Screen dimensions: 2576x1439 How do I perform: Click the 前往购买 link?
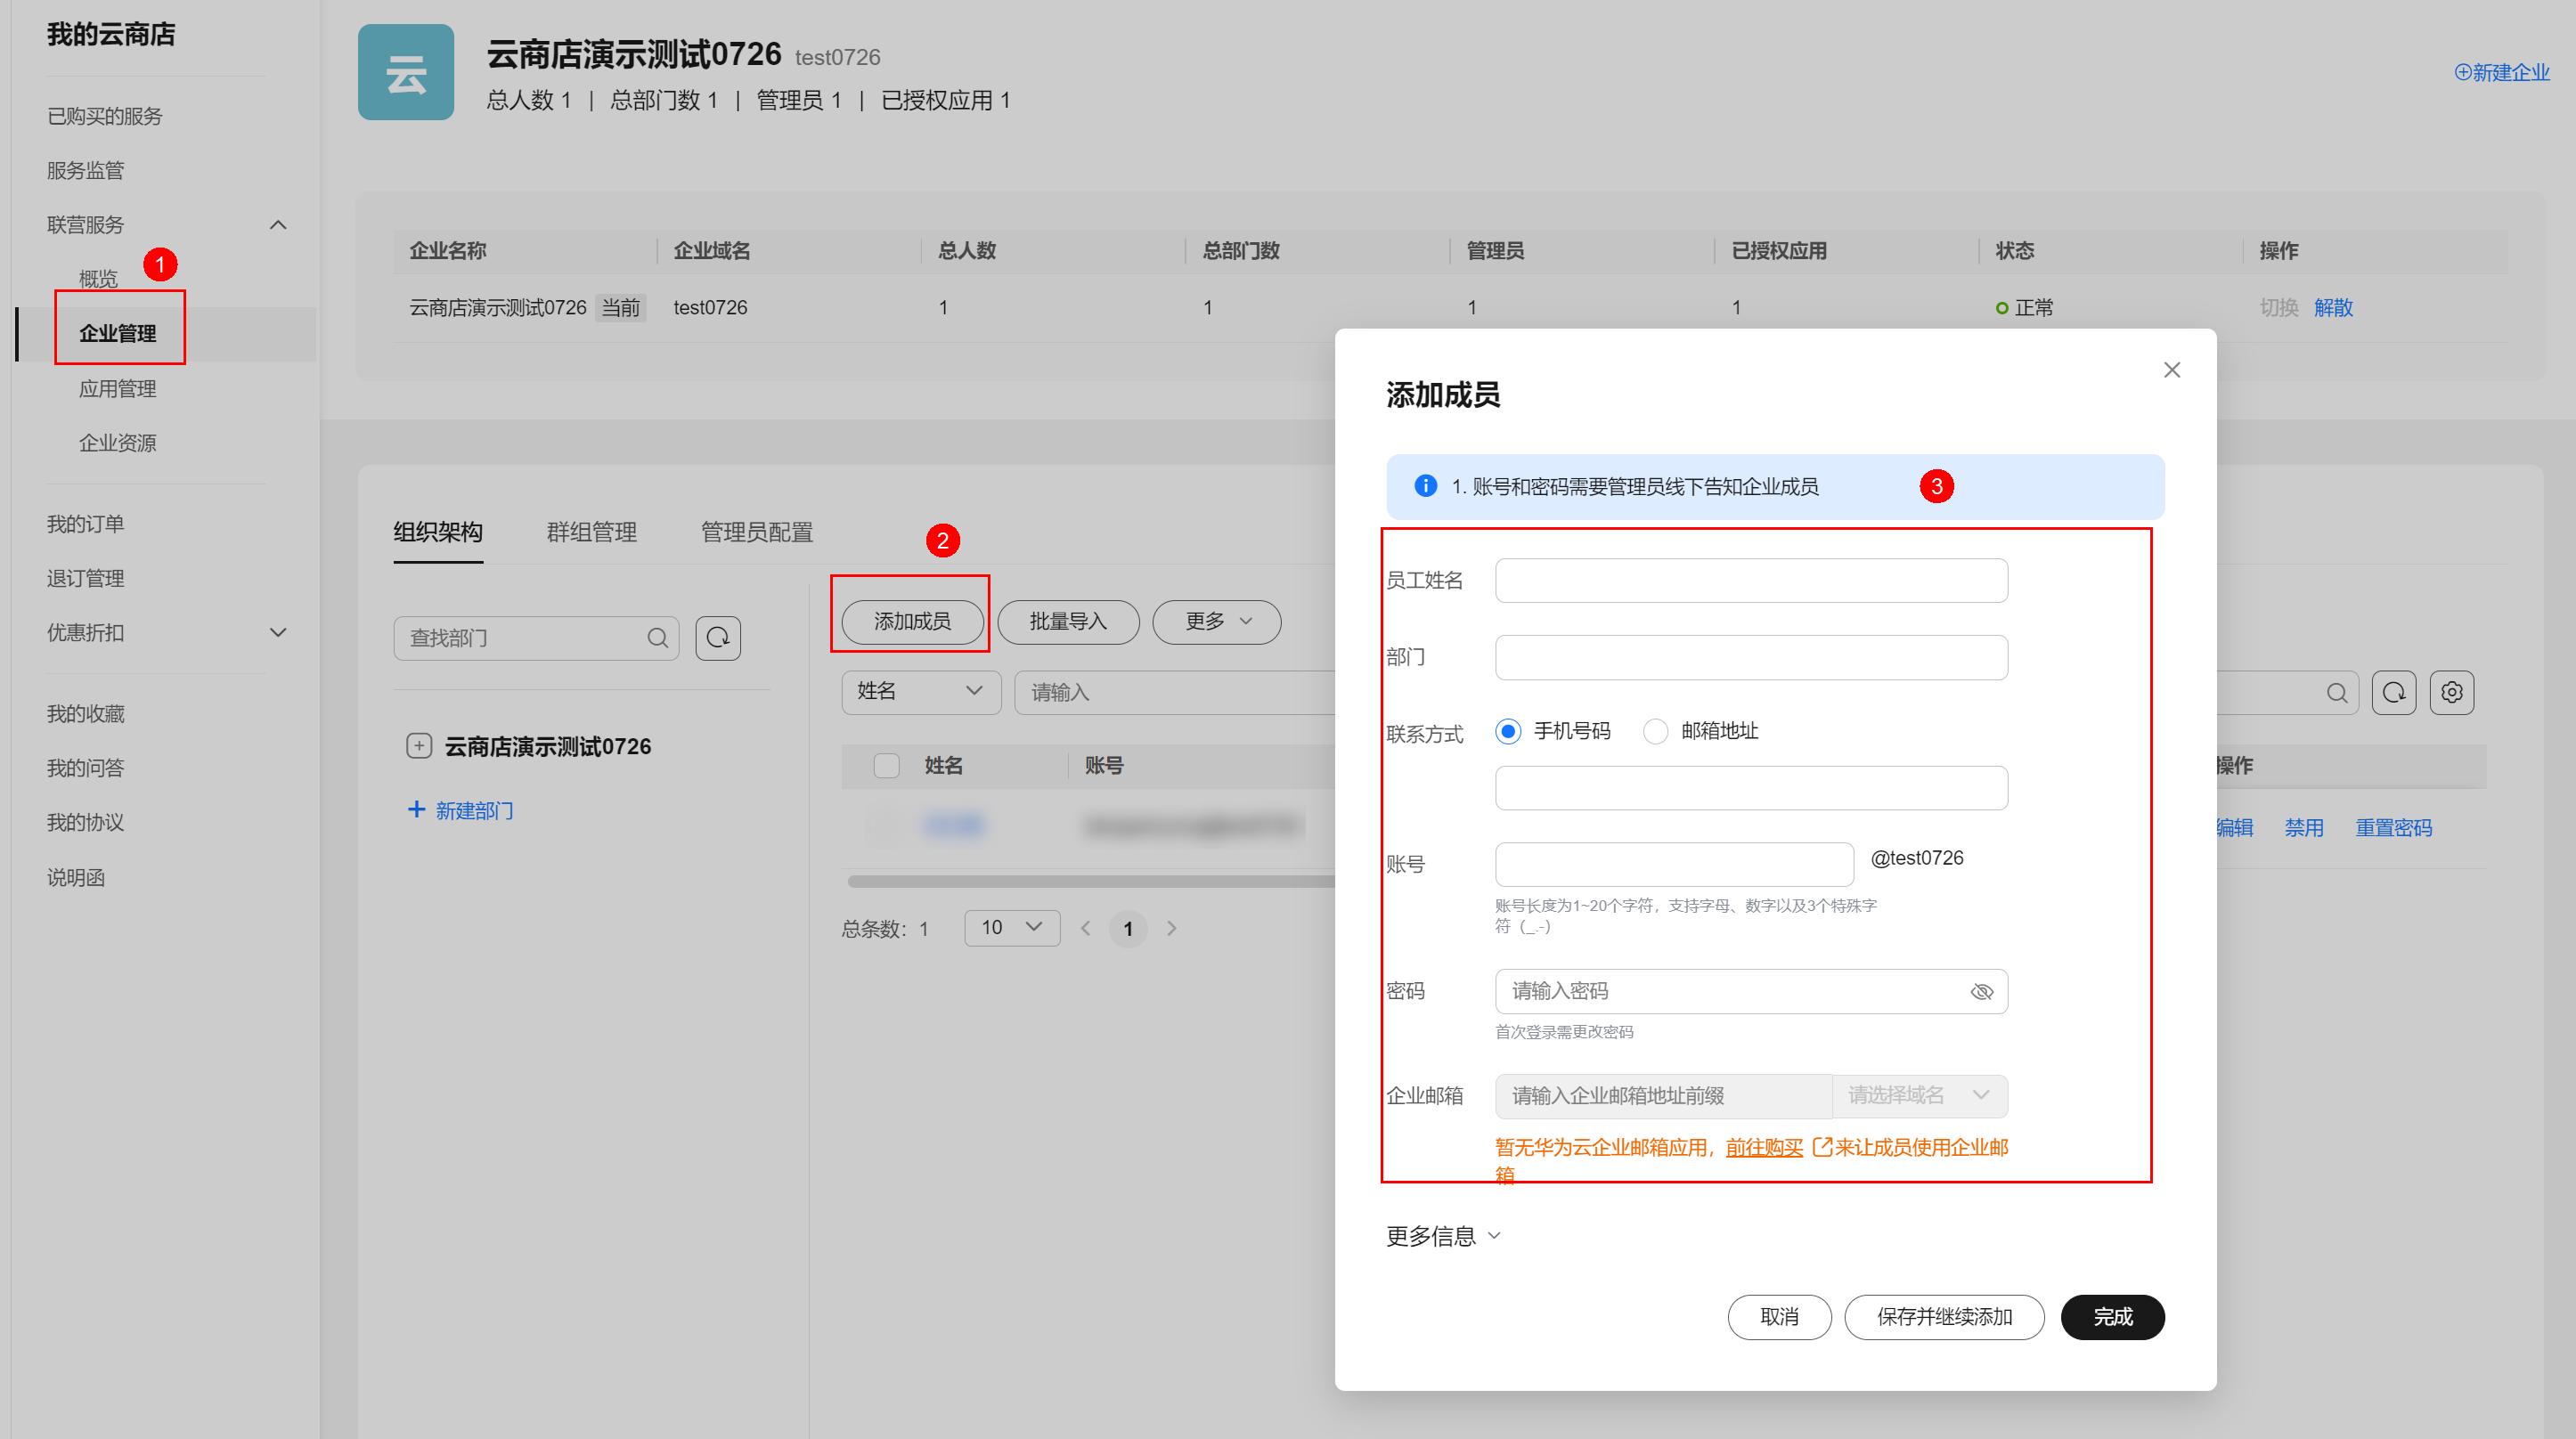click(x=1764, y=1147)
